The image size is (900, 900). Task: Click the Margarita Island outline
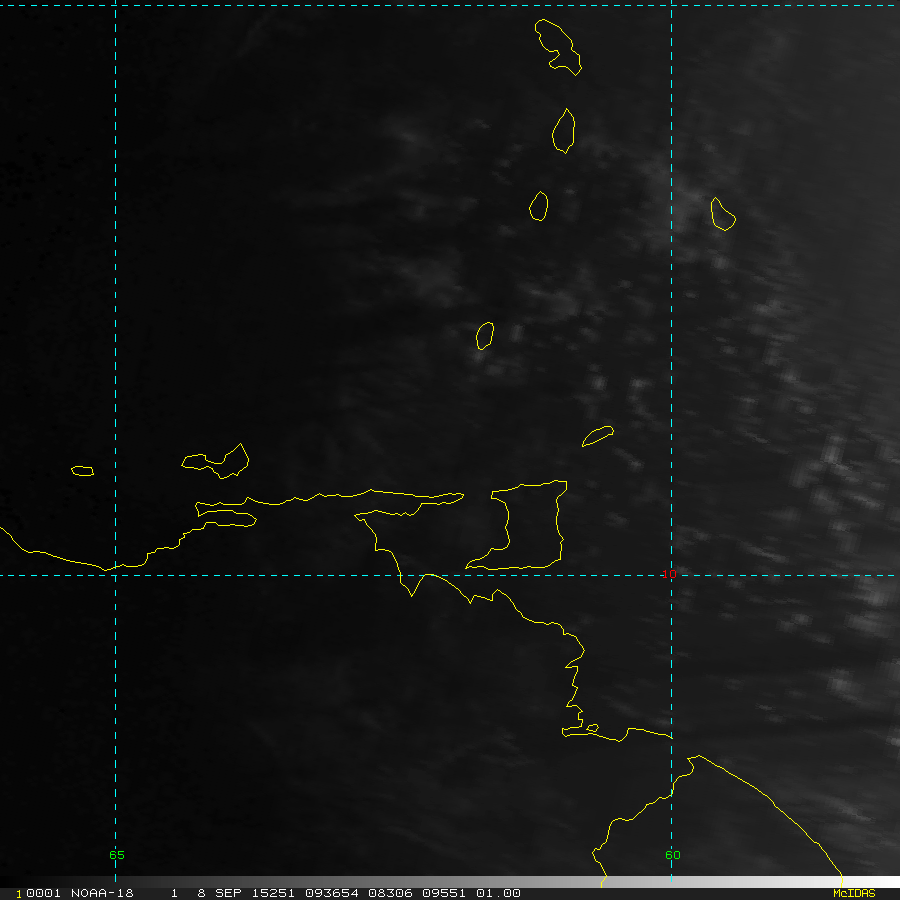point(218,461)
